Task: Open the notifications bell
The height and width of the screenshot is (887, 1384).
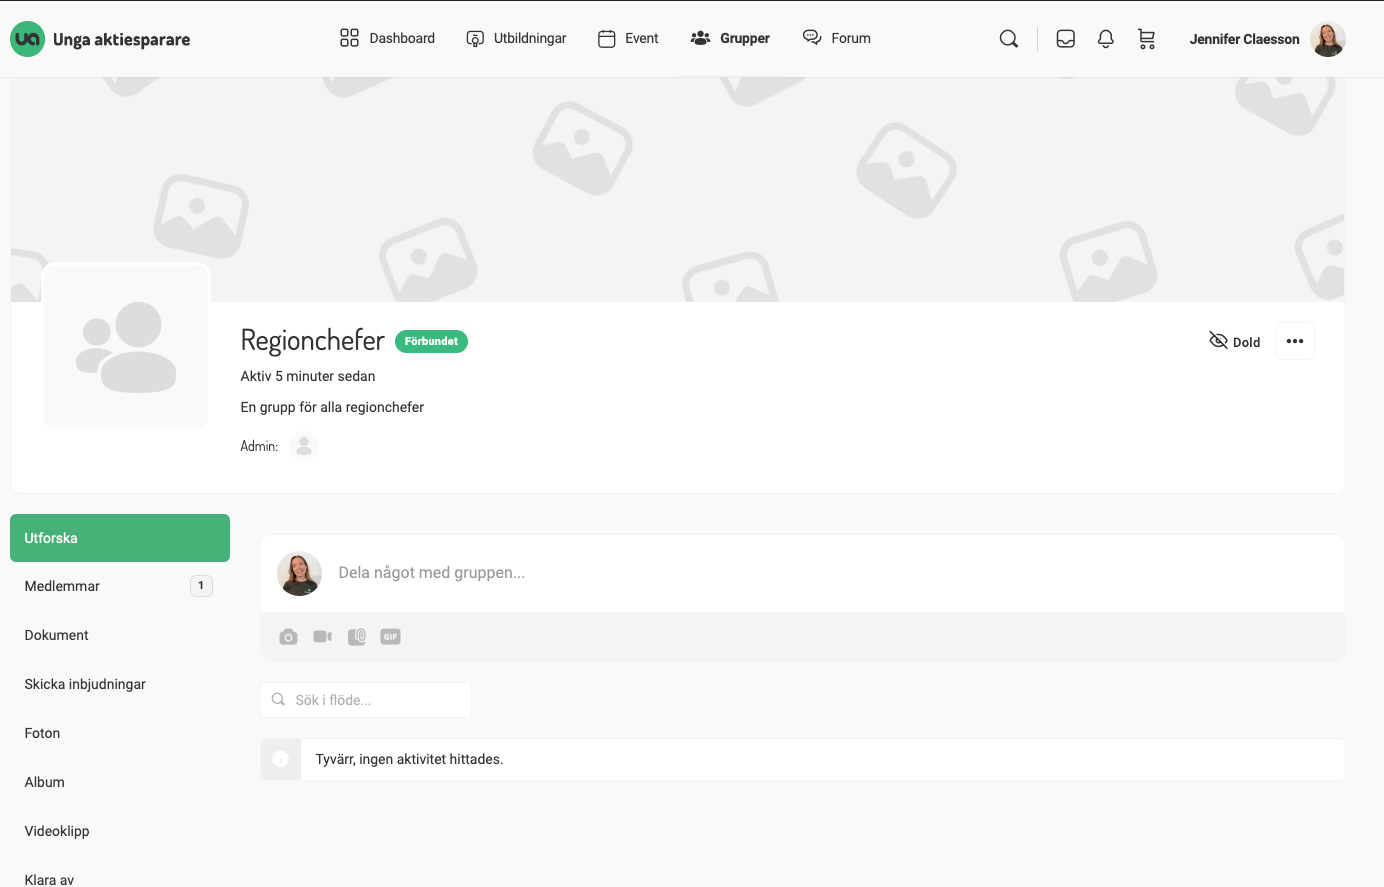Action: pyautogui.click(x=1106, y=39)
